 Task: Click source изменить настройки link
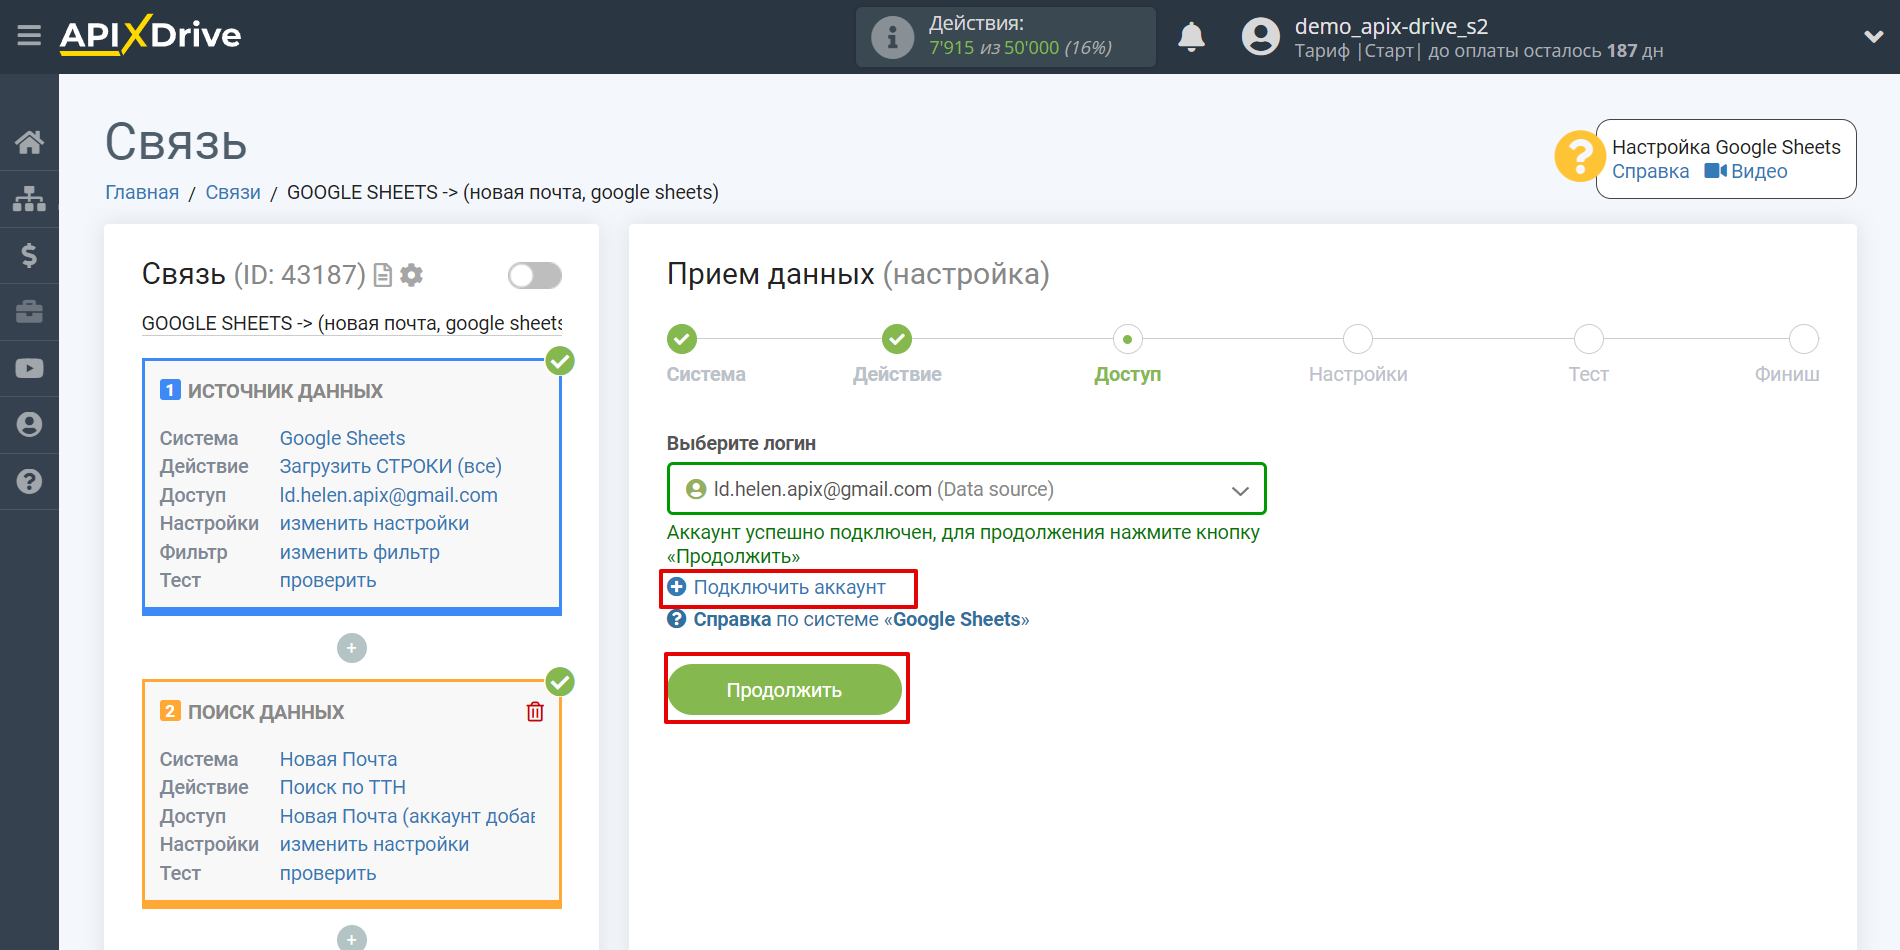click(x=374, y=523)
